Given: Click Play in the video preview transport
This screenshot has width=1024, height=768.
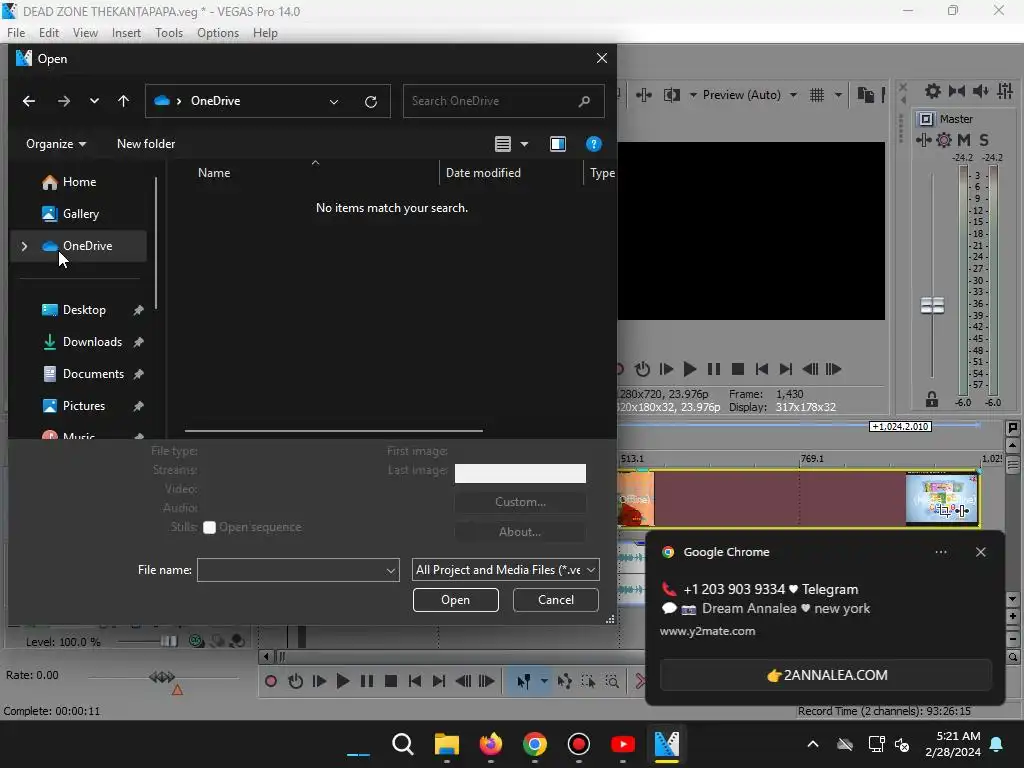Looking at the screenshot, I should click(689, 370).
